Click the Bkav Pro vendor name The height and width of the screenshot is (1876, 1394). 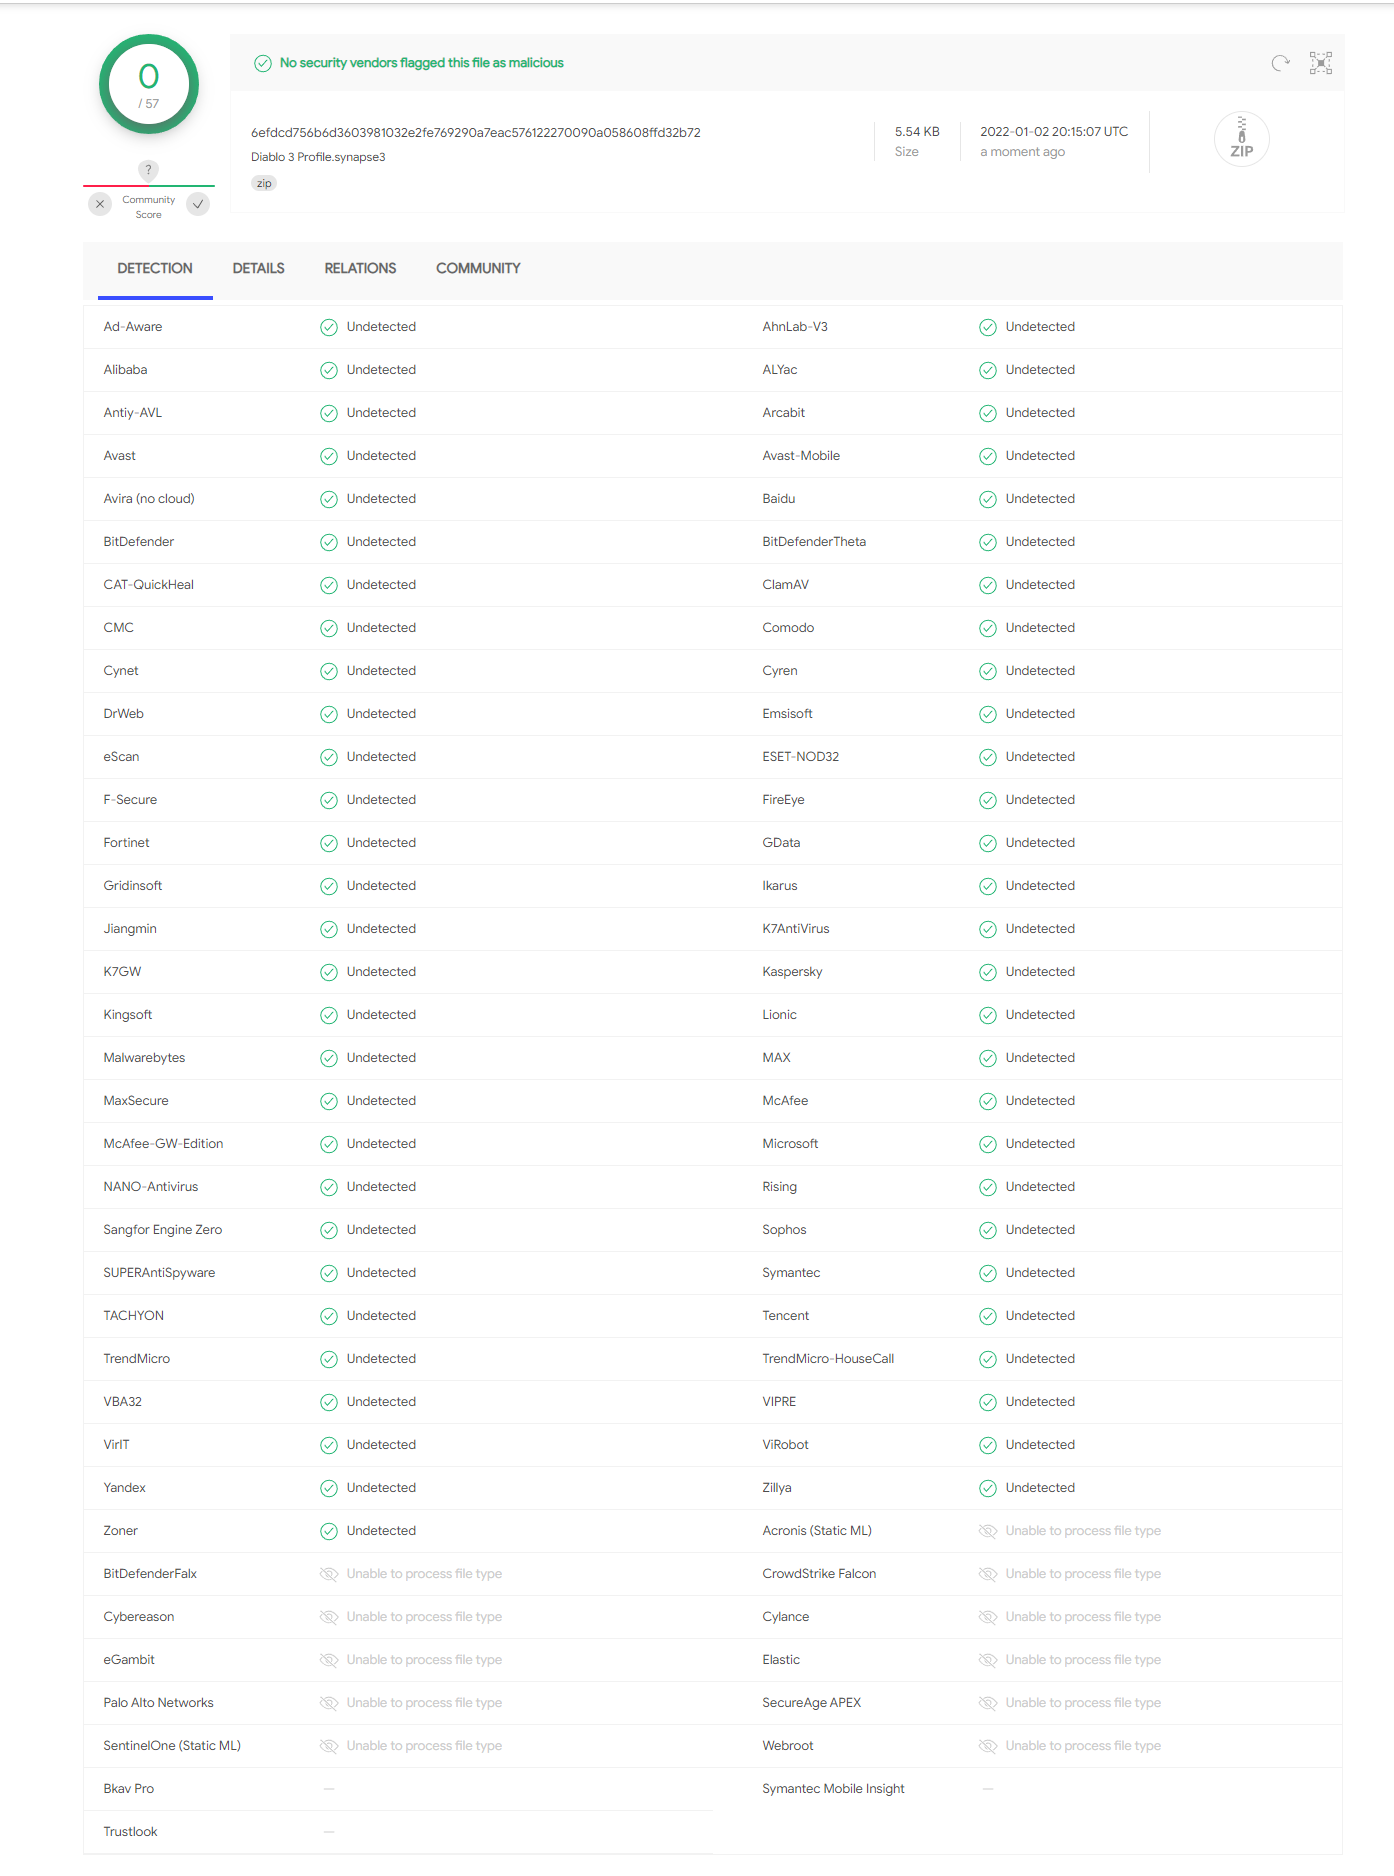click(129, 1789)
